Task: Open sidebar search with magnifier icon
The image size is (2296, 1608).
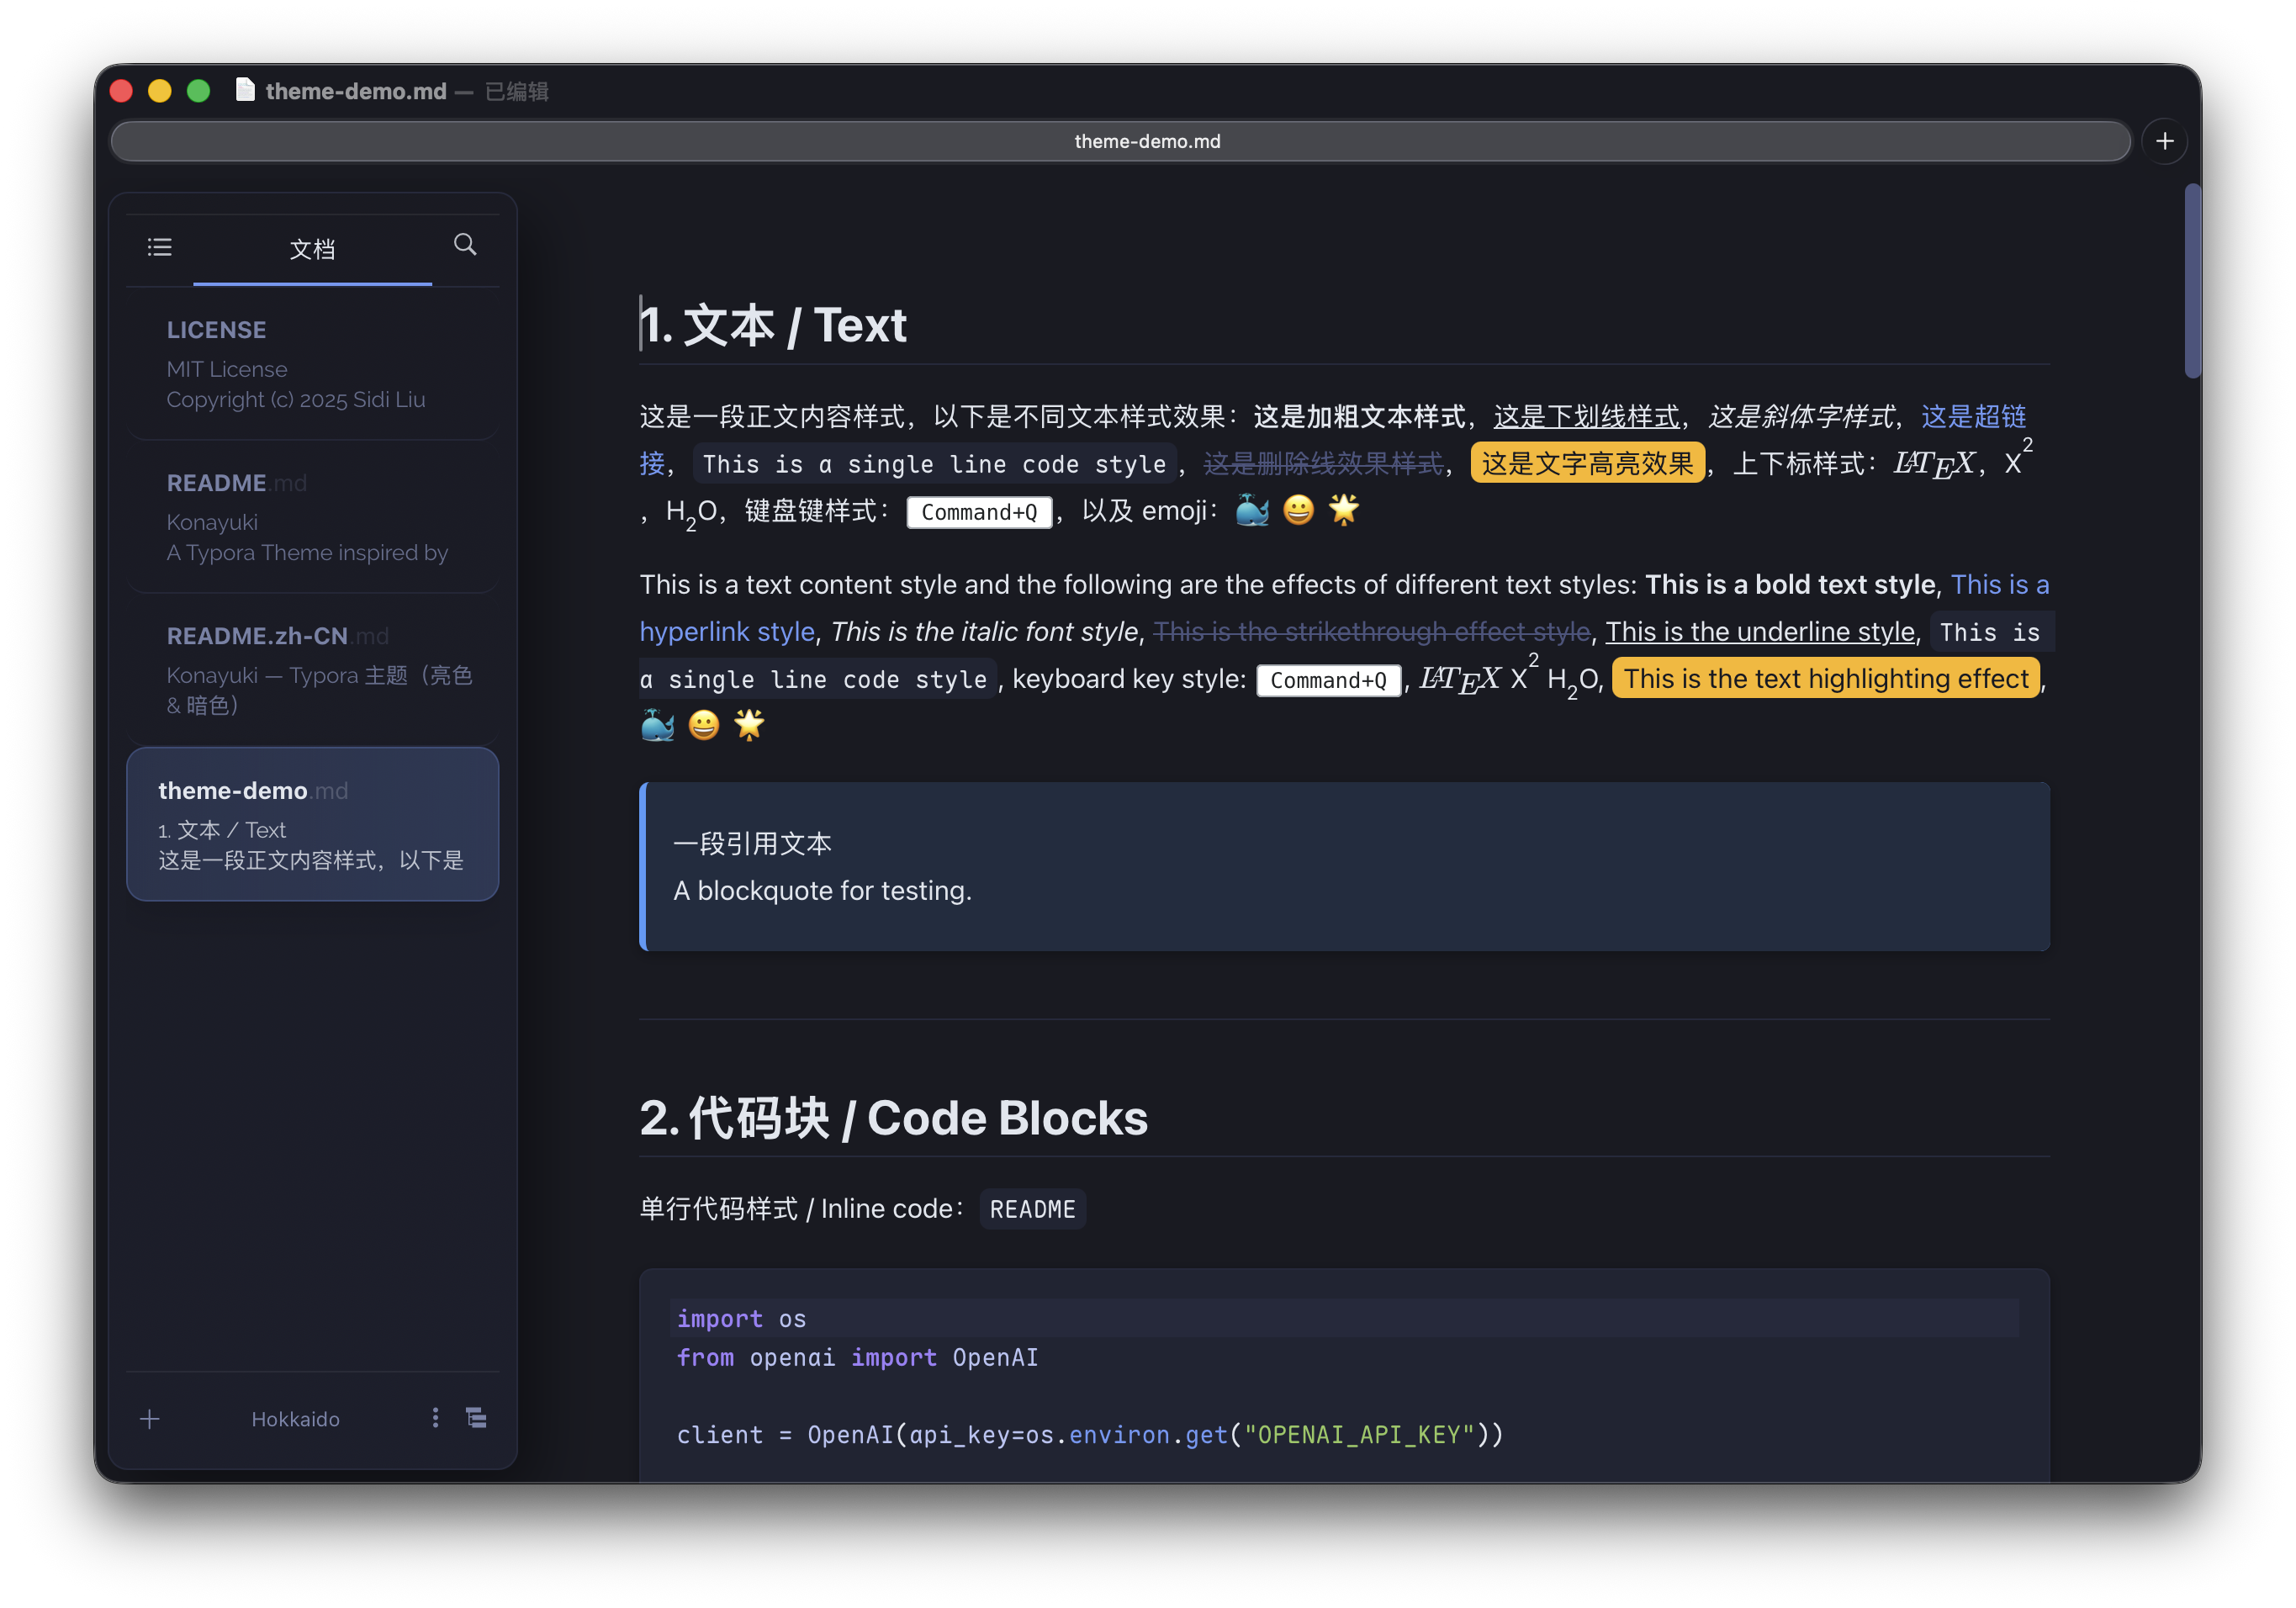Action: click(465, 245)
